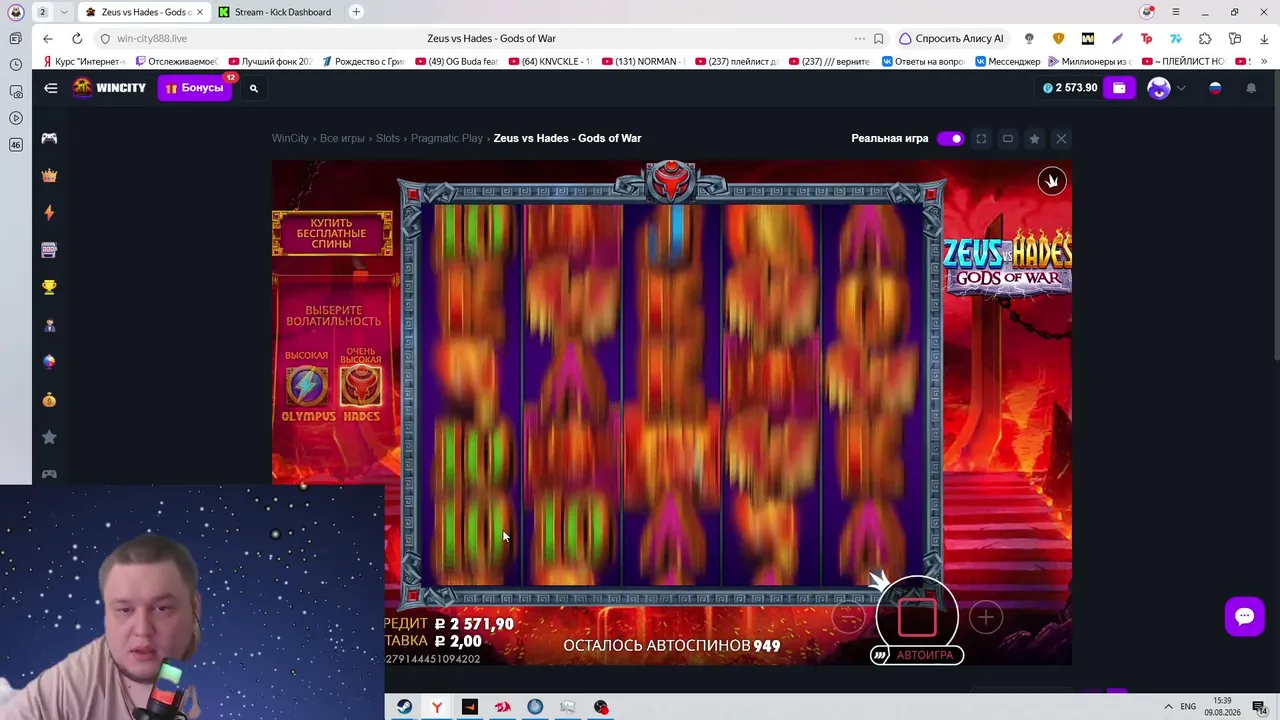
Task: Open Steam from the taskbar
Action: click(x=404, y=707)
